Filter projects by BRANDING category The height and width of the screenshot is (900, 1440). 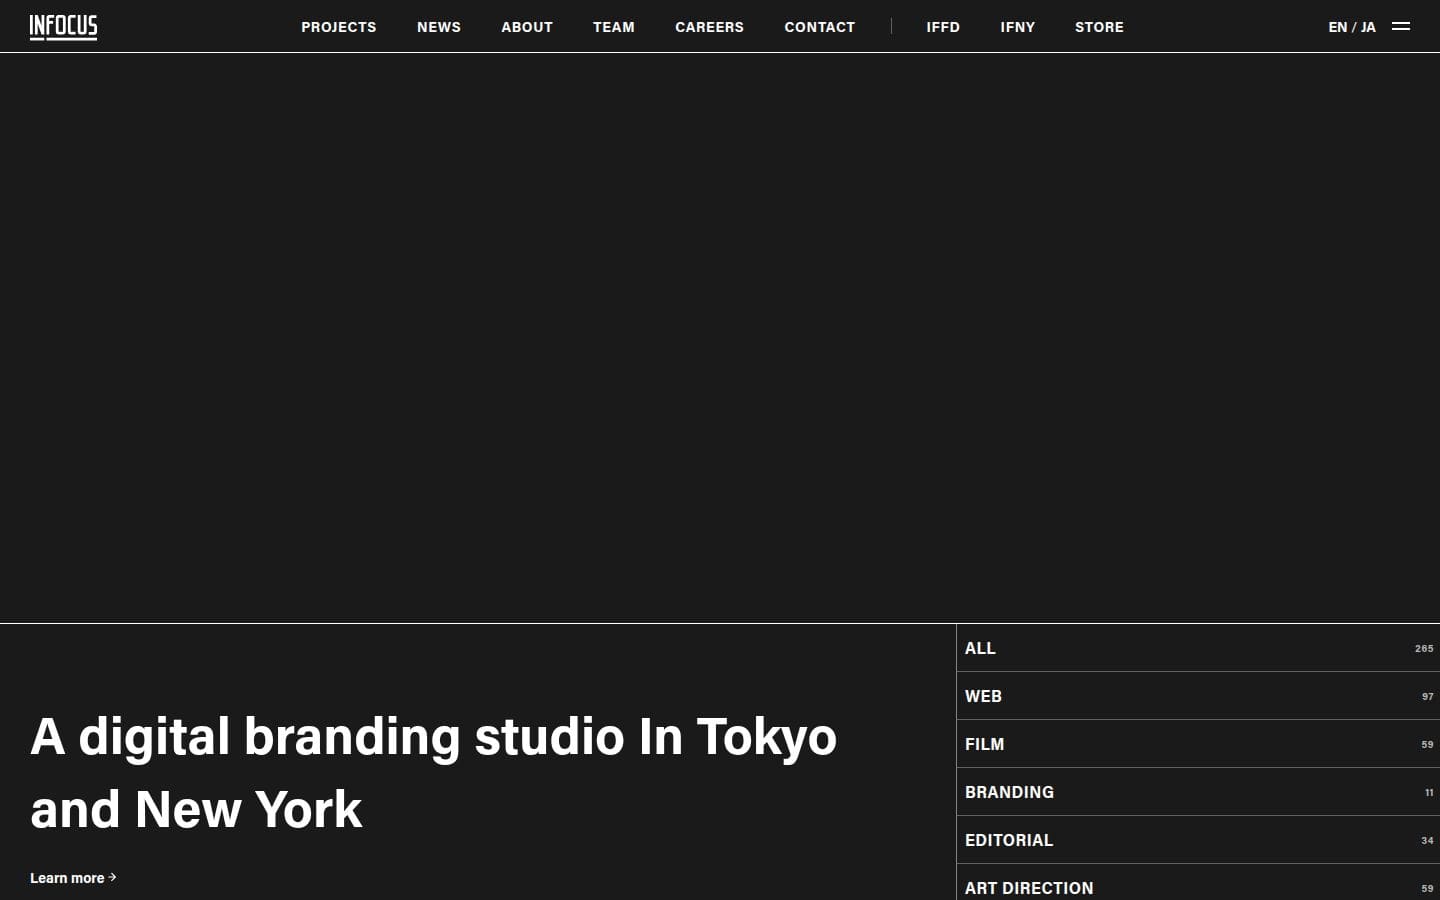pos(1198,792)
